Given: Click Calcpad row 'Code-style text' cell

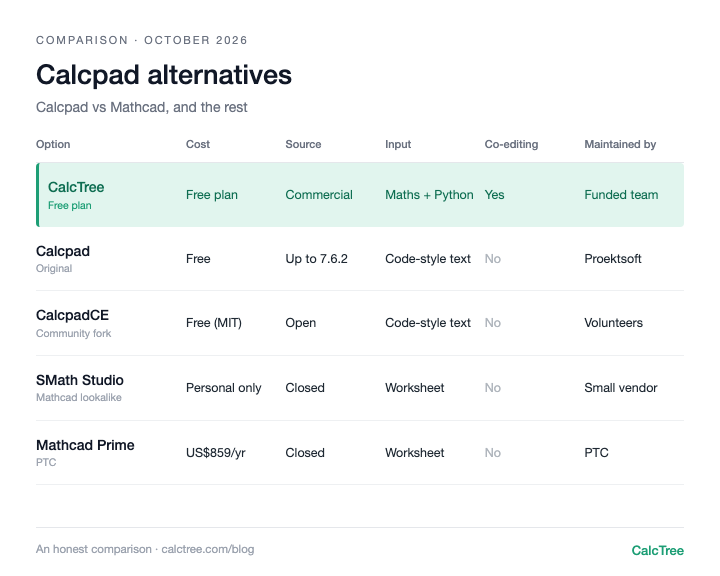Looking at the screenshot, I should point(428,259).
